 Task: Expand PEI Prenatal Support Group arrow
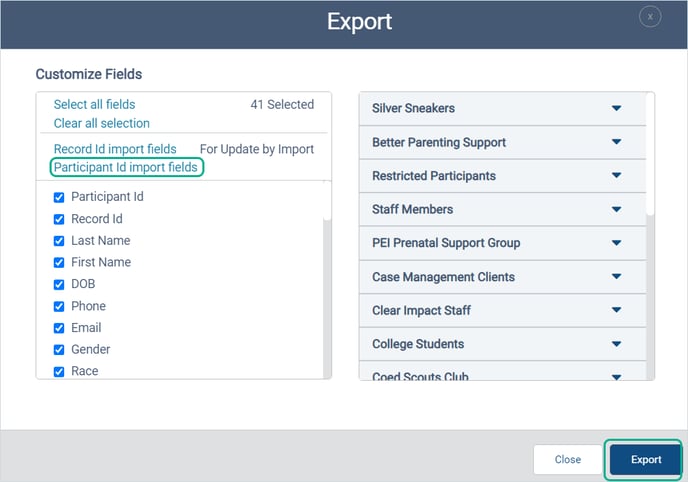(616, 243)
